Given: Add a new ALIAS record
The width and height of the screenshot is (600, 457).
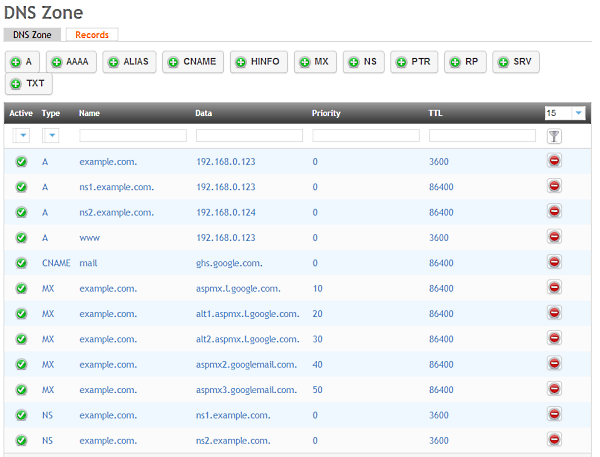Looking at the screenshot, I should tap(129, 62).
